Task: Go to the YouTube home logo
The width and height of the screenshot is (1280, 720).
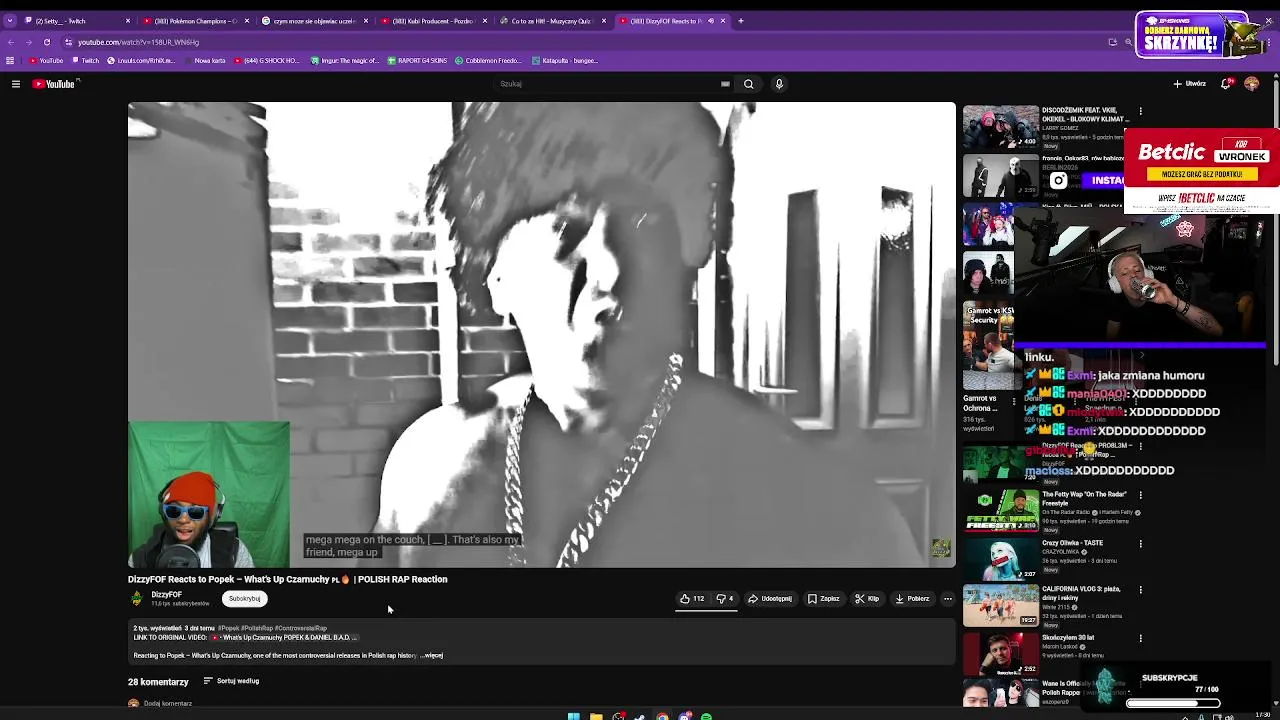Action: coord(54,84)
